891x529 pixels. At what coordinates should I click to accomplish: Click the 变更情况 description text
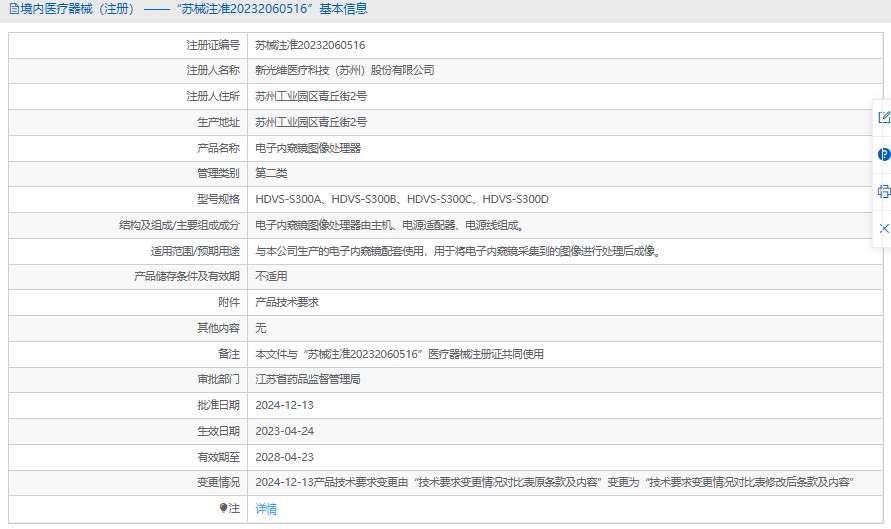point(555,482)
